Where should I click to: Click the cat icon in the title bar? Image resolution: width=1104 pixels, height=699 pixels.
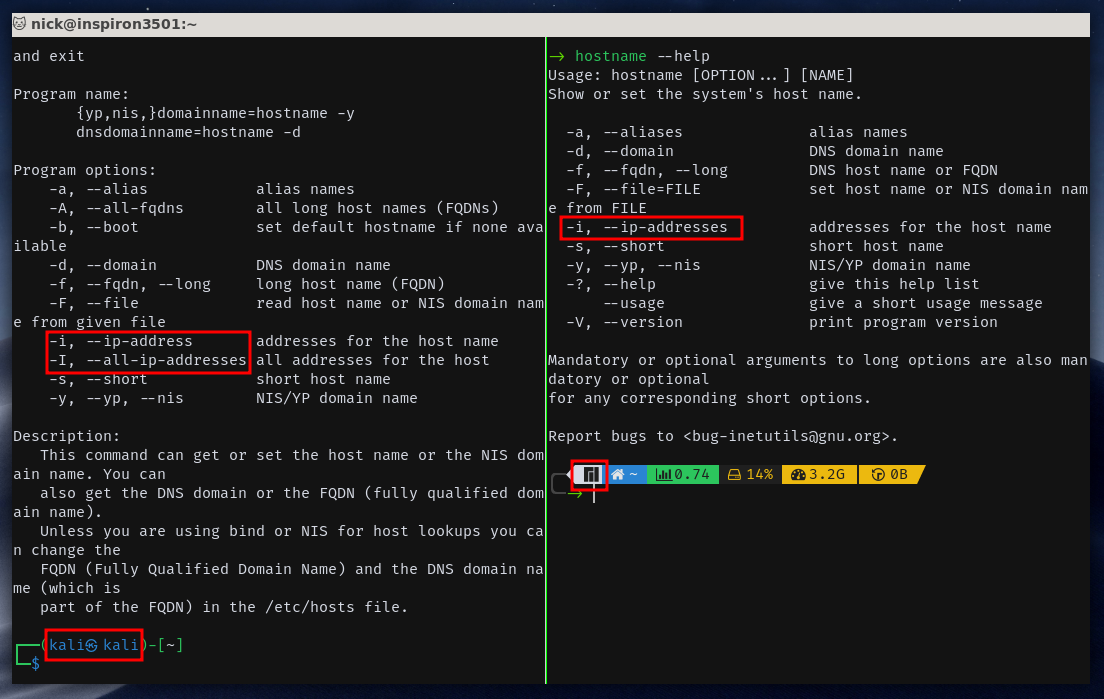pos(20,24)
